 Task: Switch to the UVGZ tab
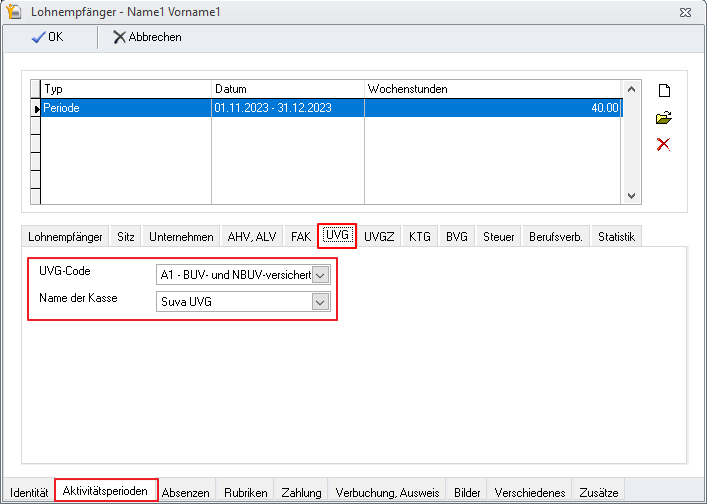click(380, 237)
